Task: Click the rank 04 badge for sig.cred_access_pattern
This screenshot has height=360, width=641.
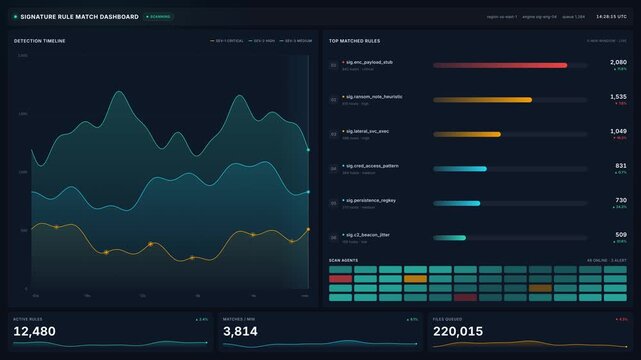Action: pos(334,169)
